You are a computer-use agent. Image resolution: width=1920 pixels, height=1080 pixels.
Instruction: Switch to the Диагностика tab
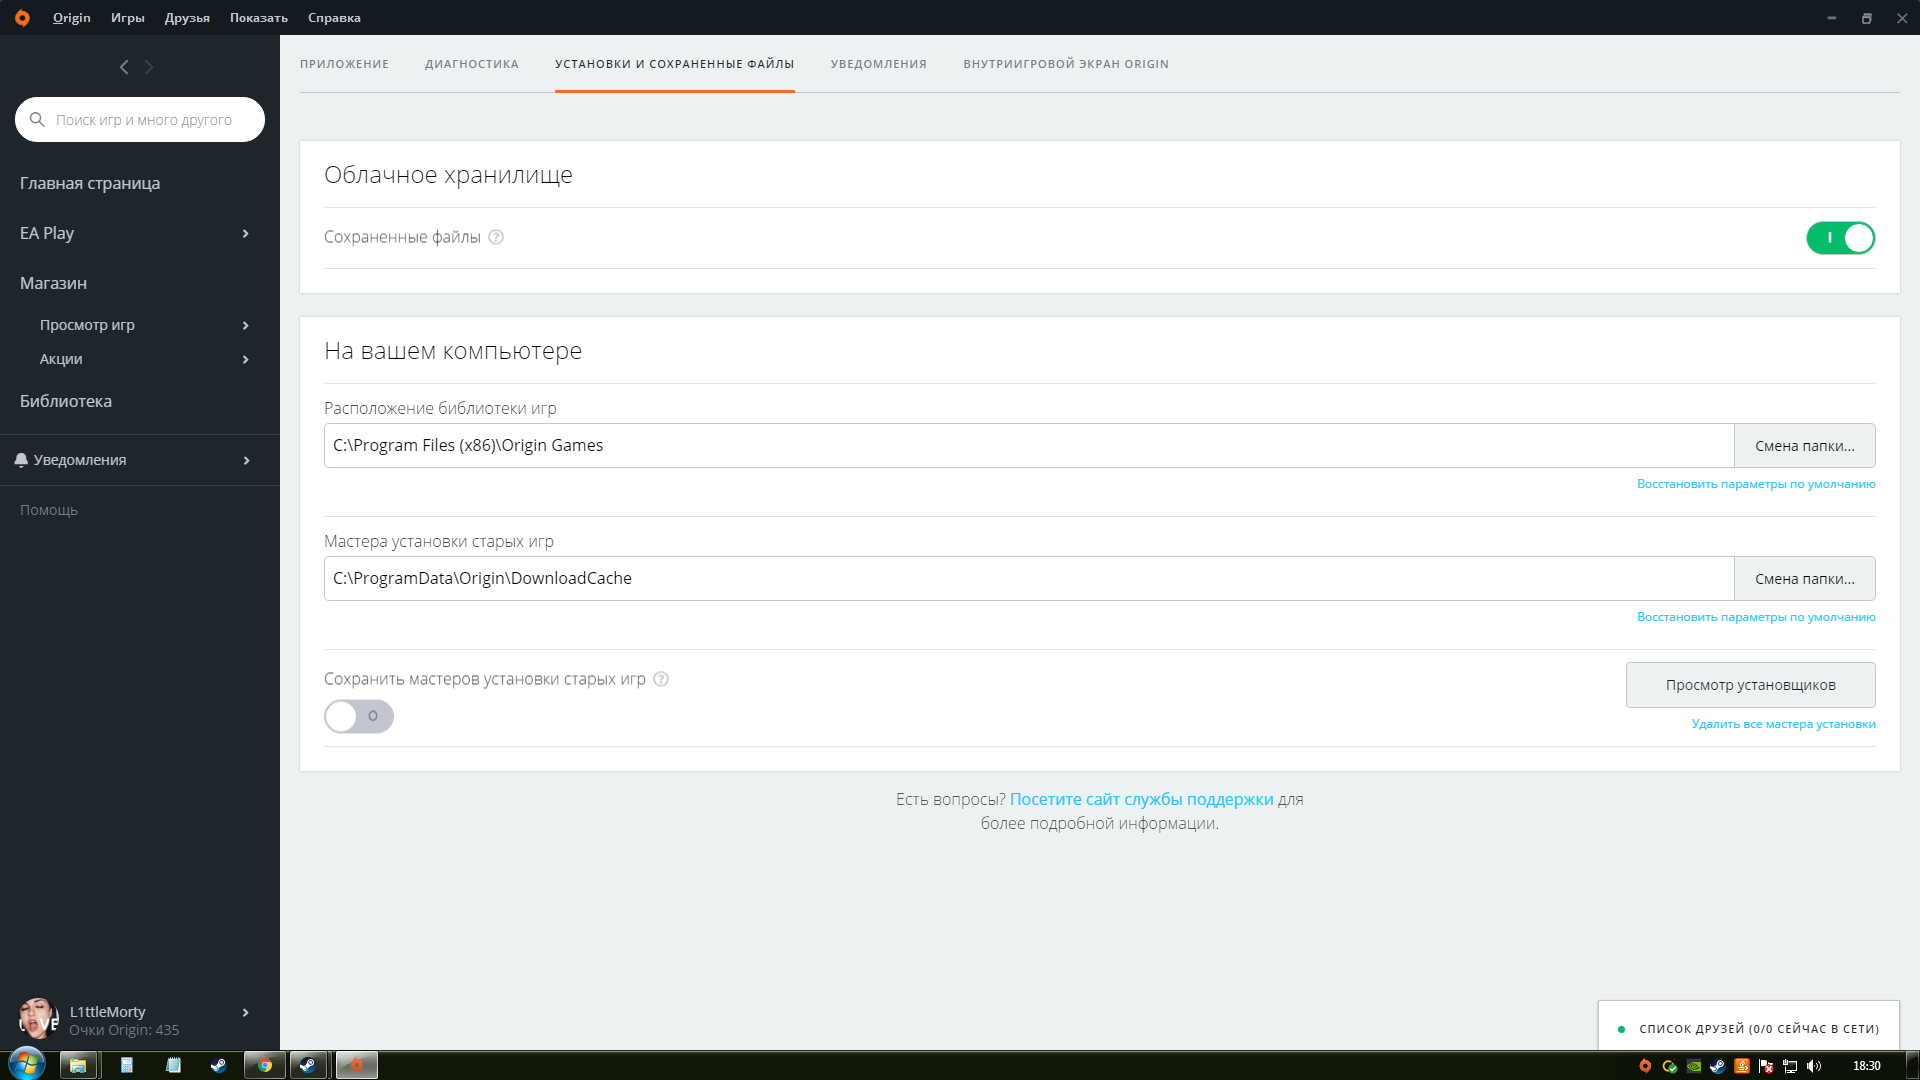[x=472, y=64]
